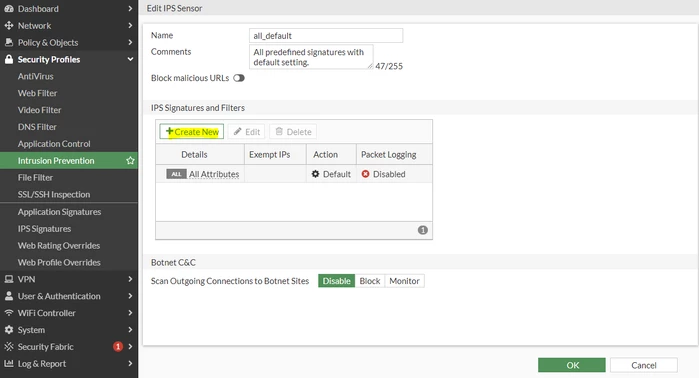Expand the Log & Report chevron

pyautogui.click(x=130, y=363)
